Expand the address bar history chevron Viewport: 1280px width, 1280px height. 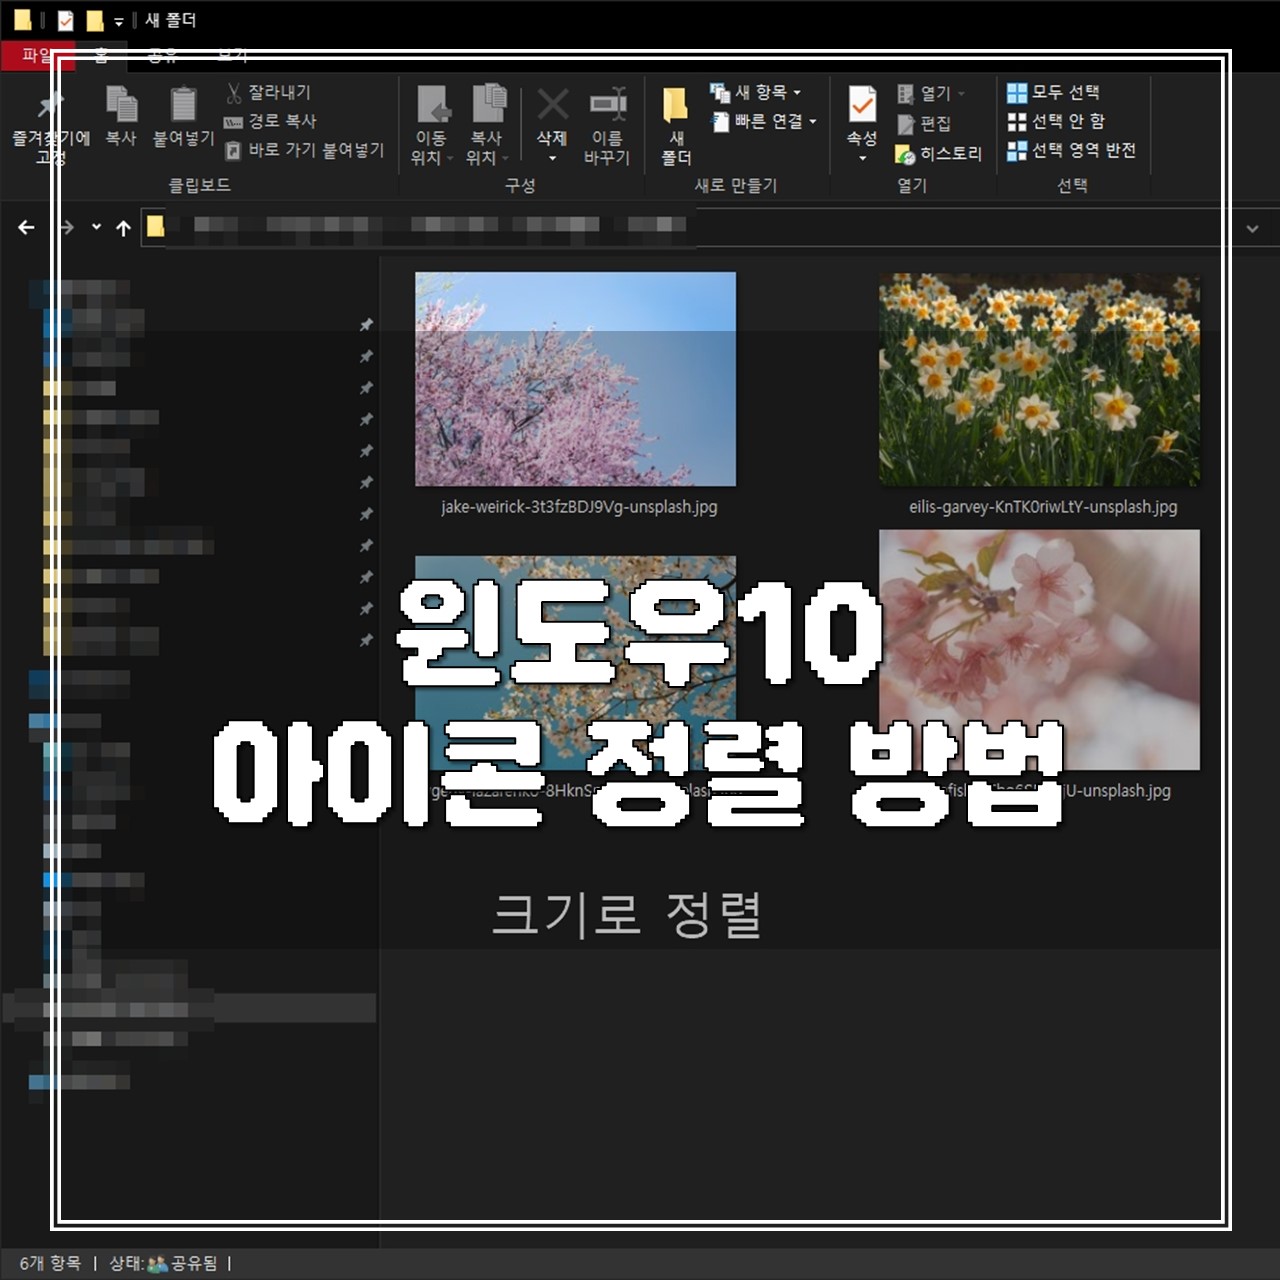pos(1252,229)
